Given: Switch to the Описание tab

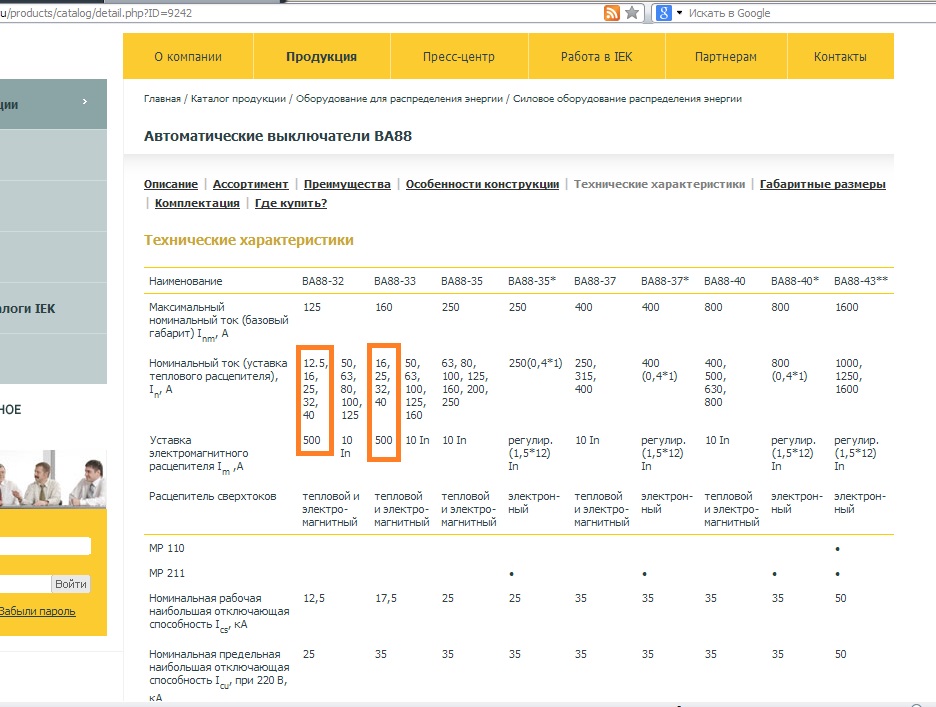Looking at the screenshot, I should pyautogui.click(x=171, y=184).
